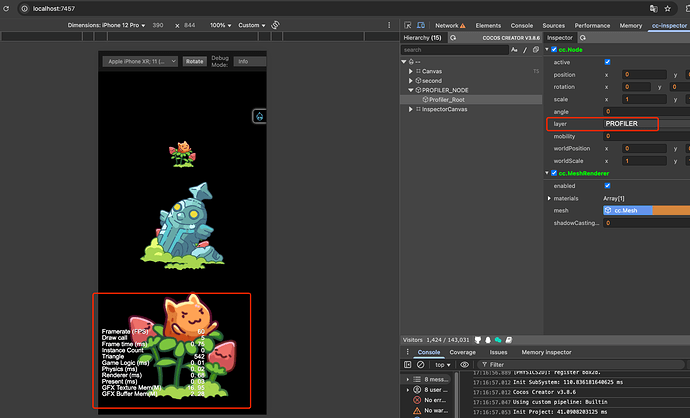690x418 pixels.
Task: Open the cc-inspector tab
Action: click(669, 25)
